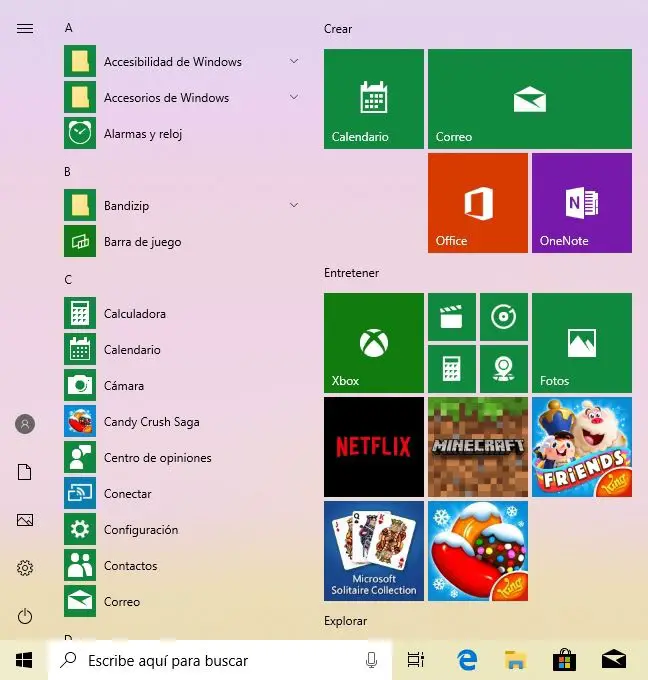
Task: Open Alarmas y reloj app
Action: pyautogui.click(x=182, y=133)
